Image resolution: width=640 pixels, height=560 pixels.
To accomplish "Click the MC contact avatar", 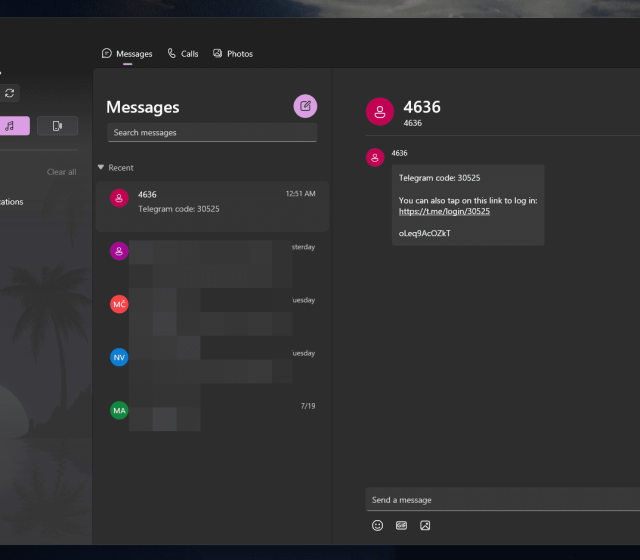I will [119, 304].
